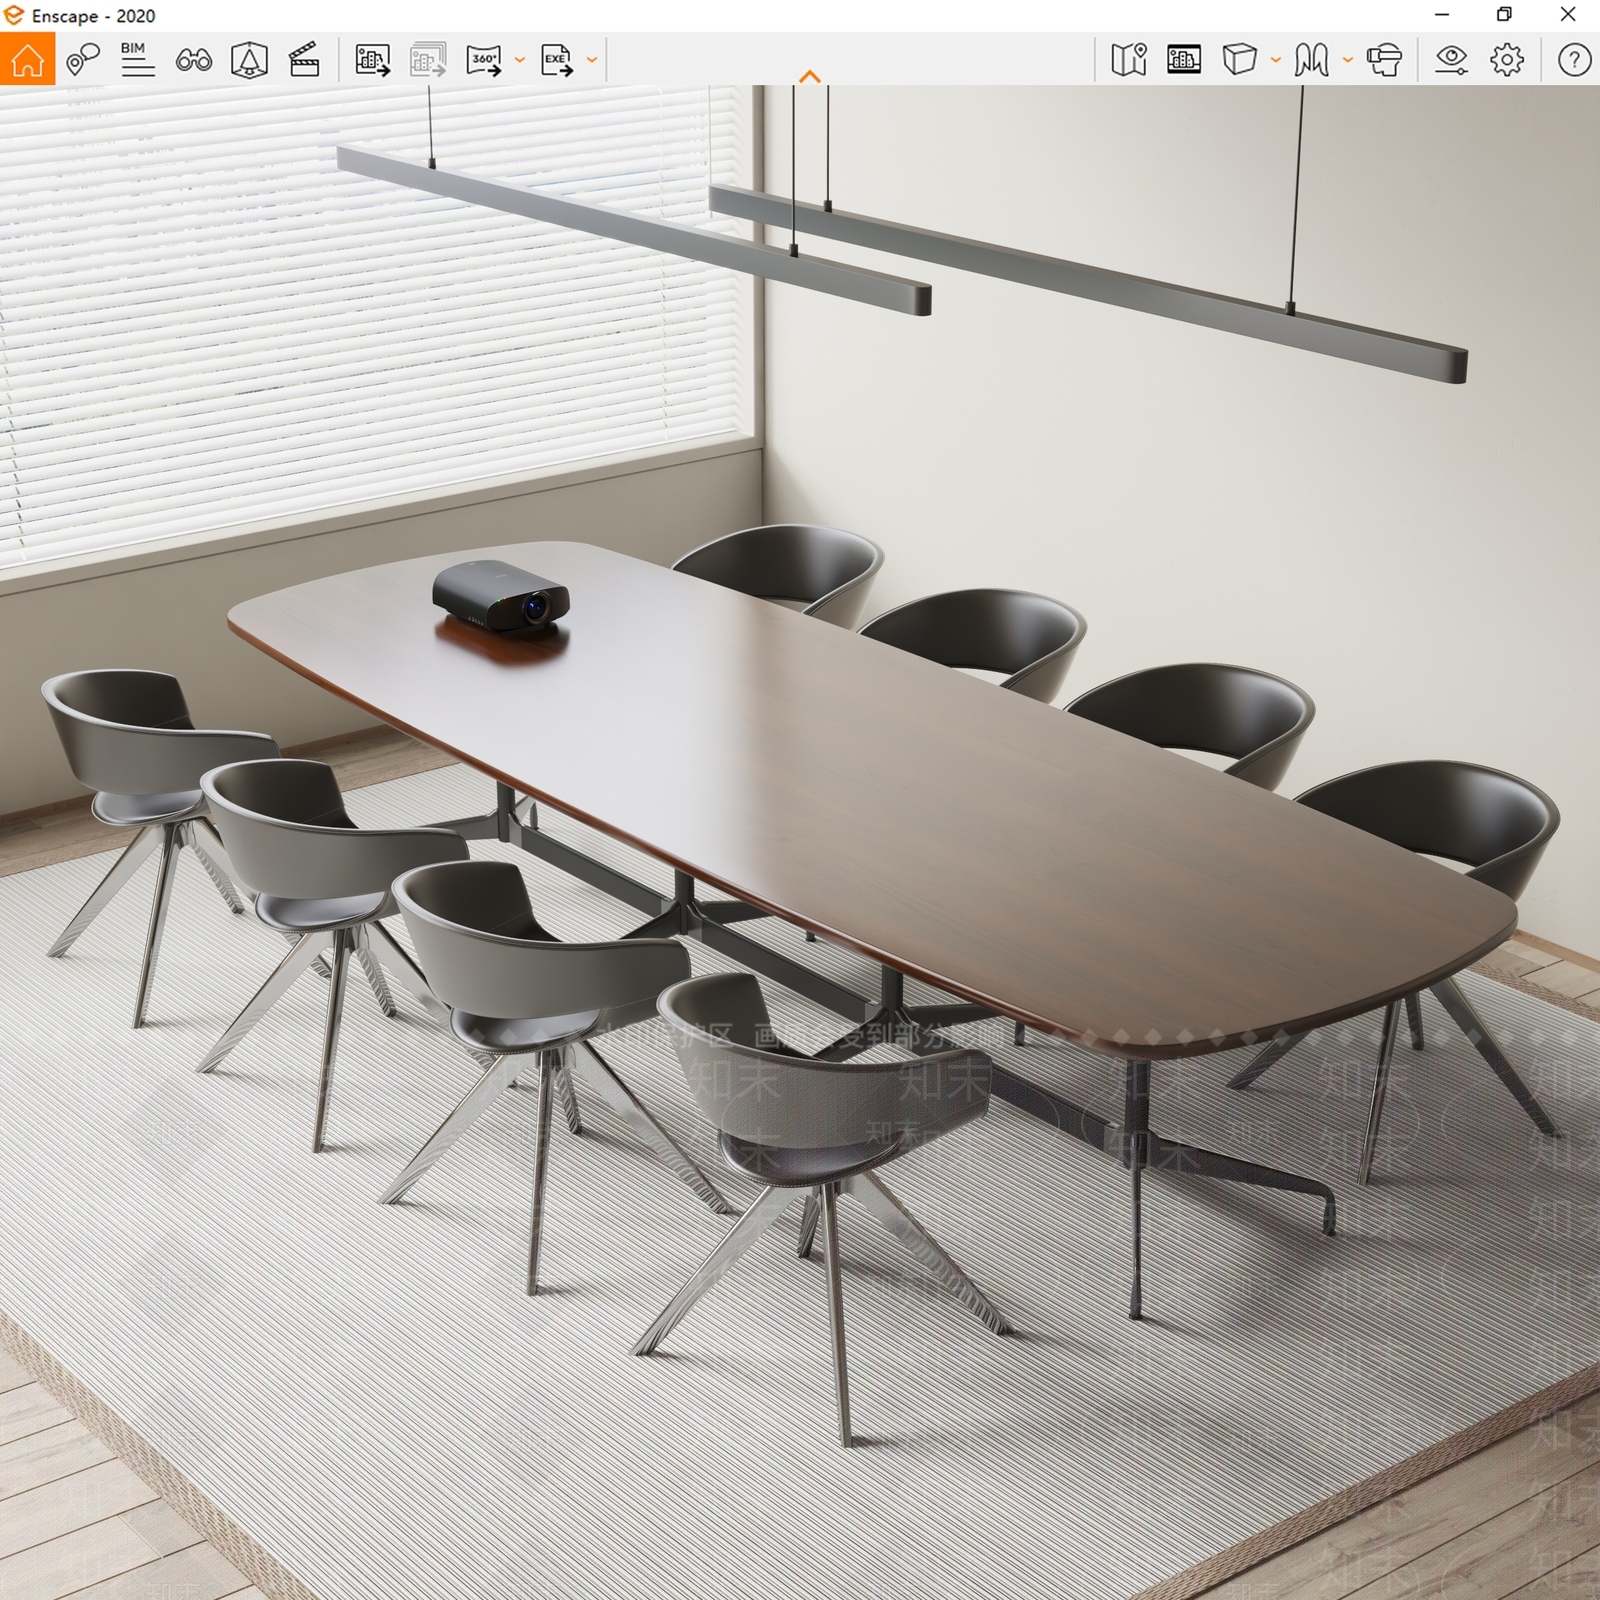The height and width of the screenshot is (1600, 1600).
Task: Enable VR headset mode
Action: [x=1384, y=60]
